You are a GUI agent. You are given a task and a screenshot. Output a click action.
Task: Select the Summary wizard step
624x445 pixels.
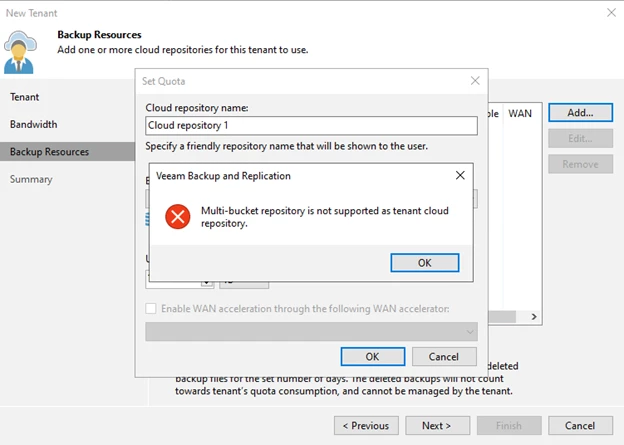click(x=31, y=179)
